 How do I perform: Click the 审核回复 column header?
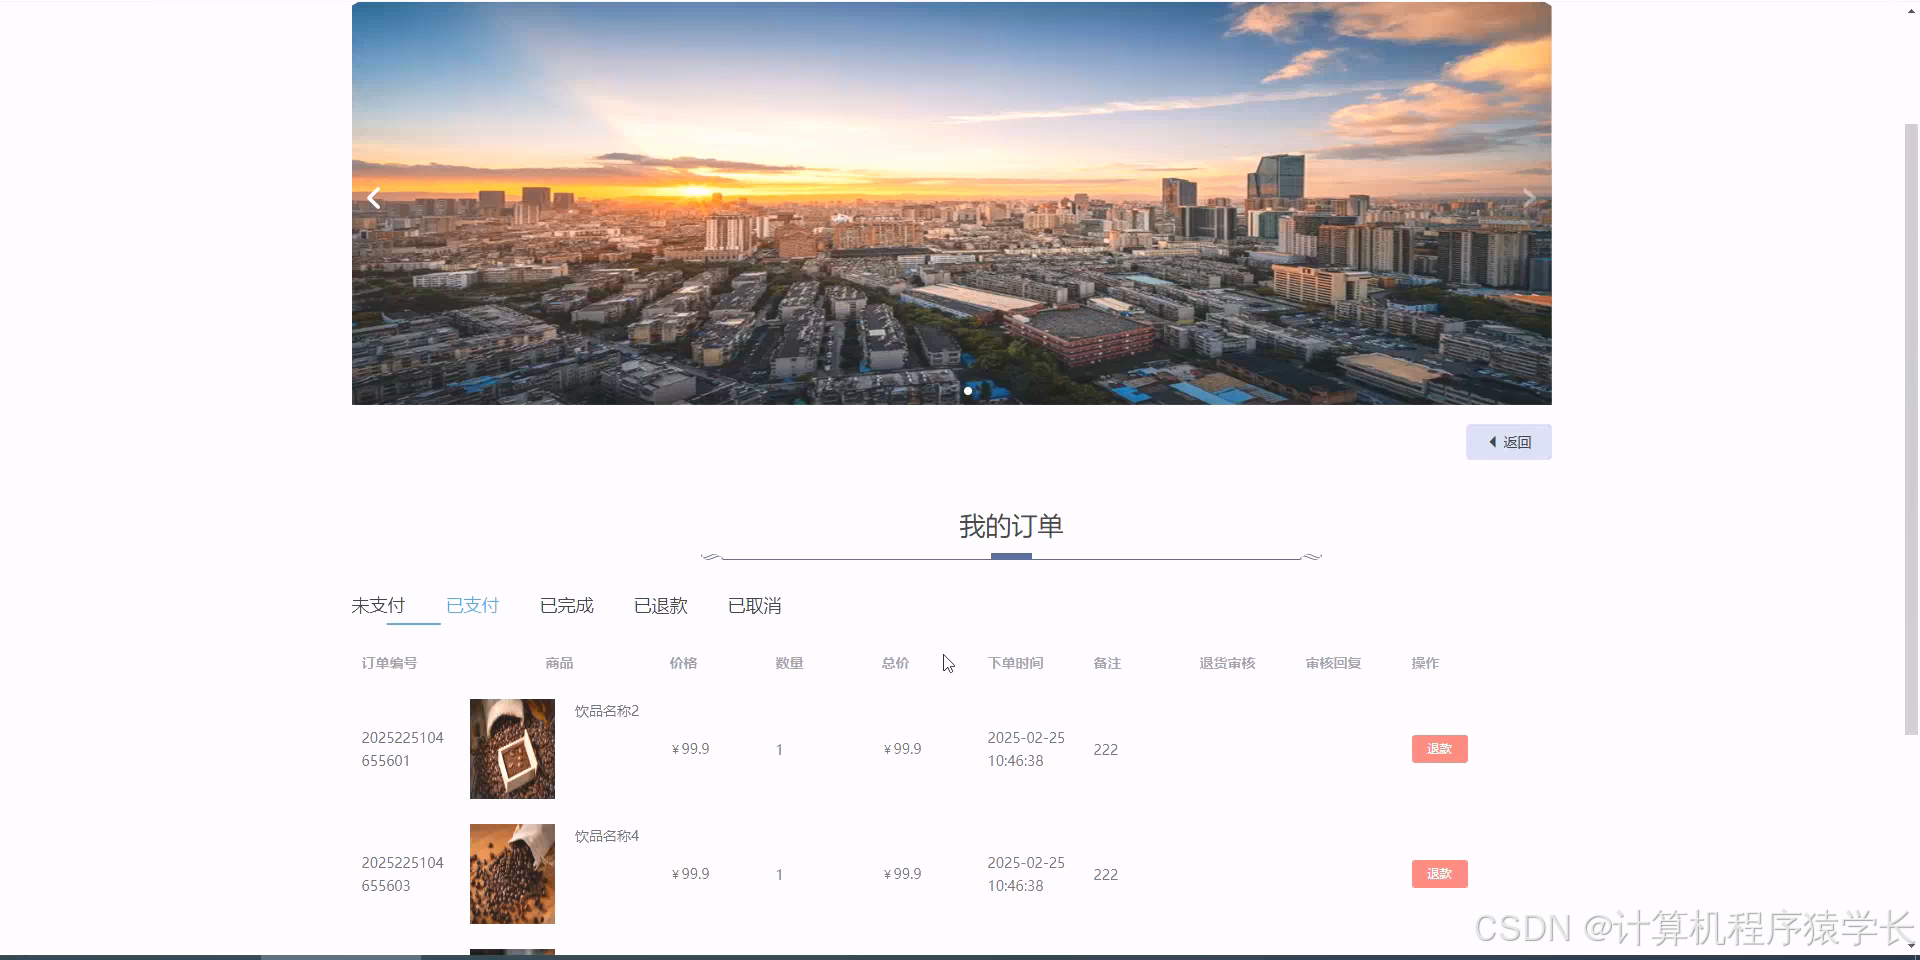[1333, 663]
